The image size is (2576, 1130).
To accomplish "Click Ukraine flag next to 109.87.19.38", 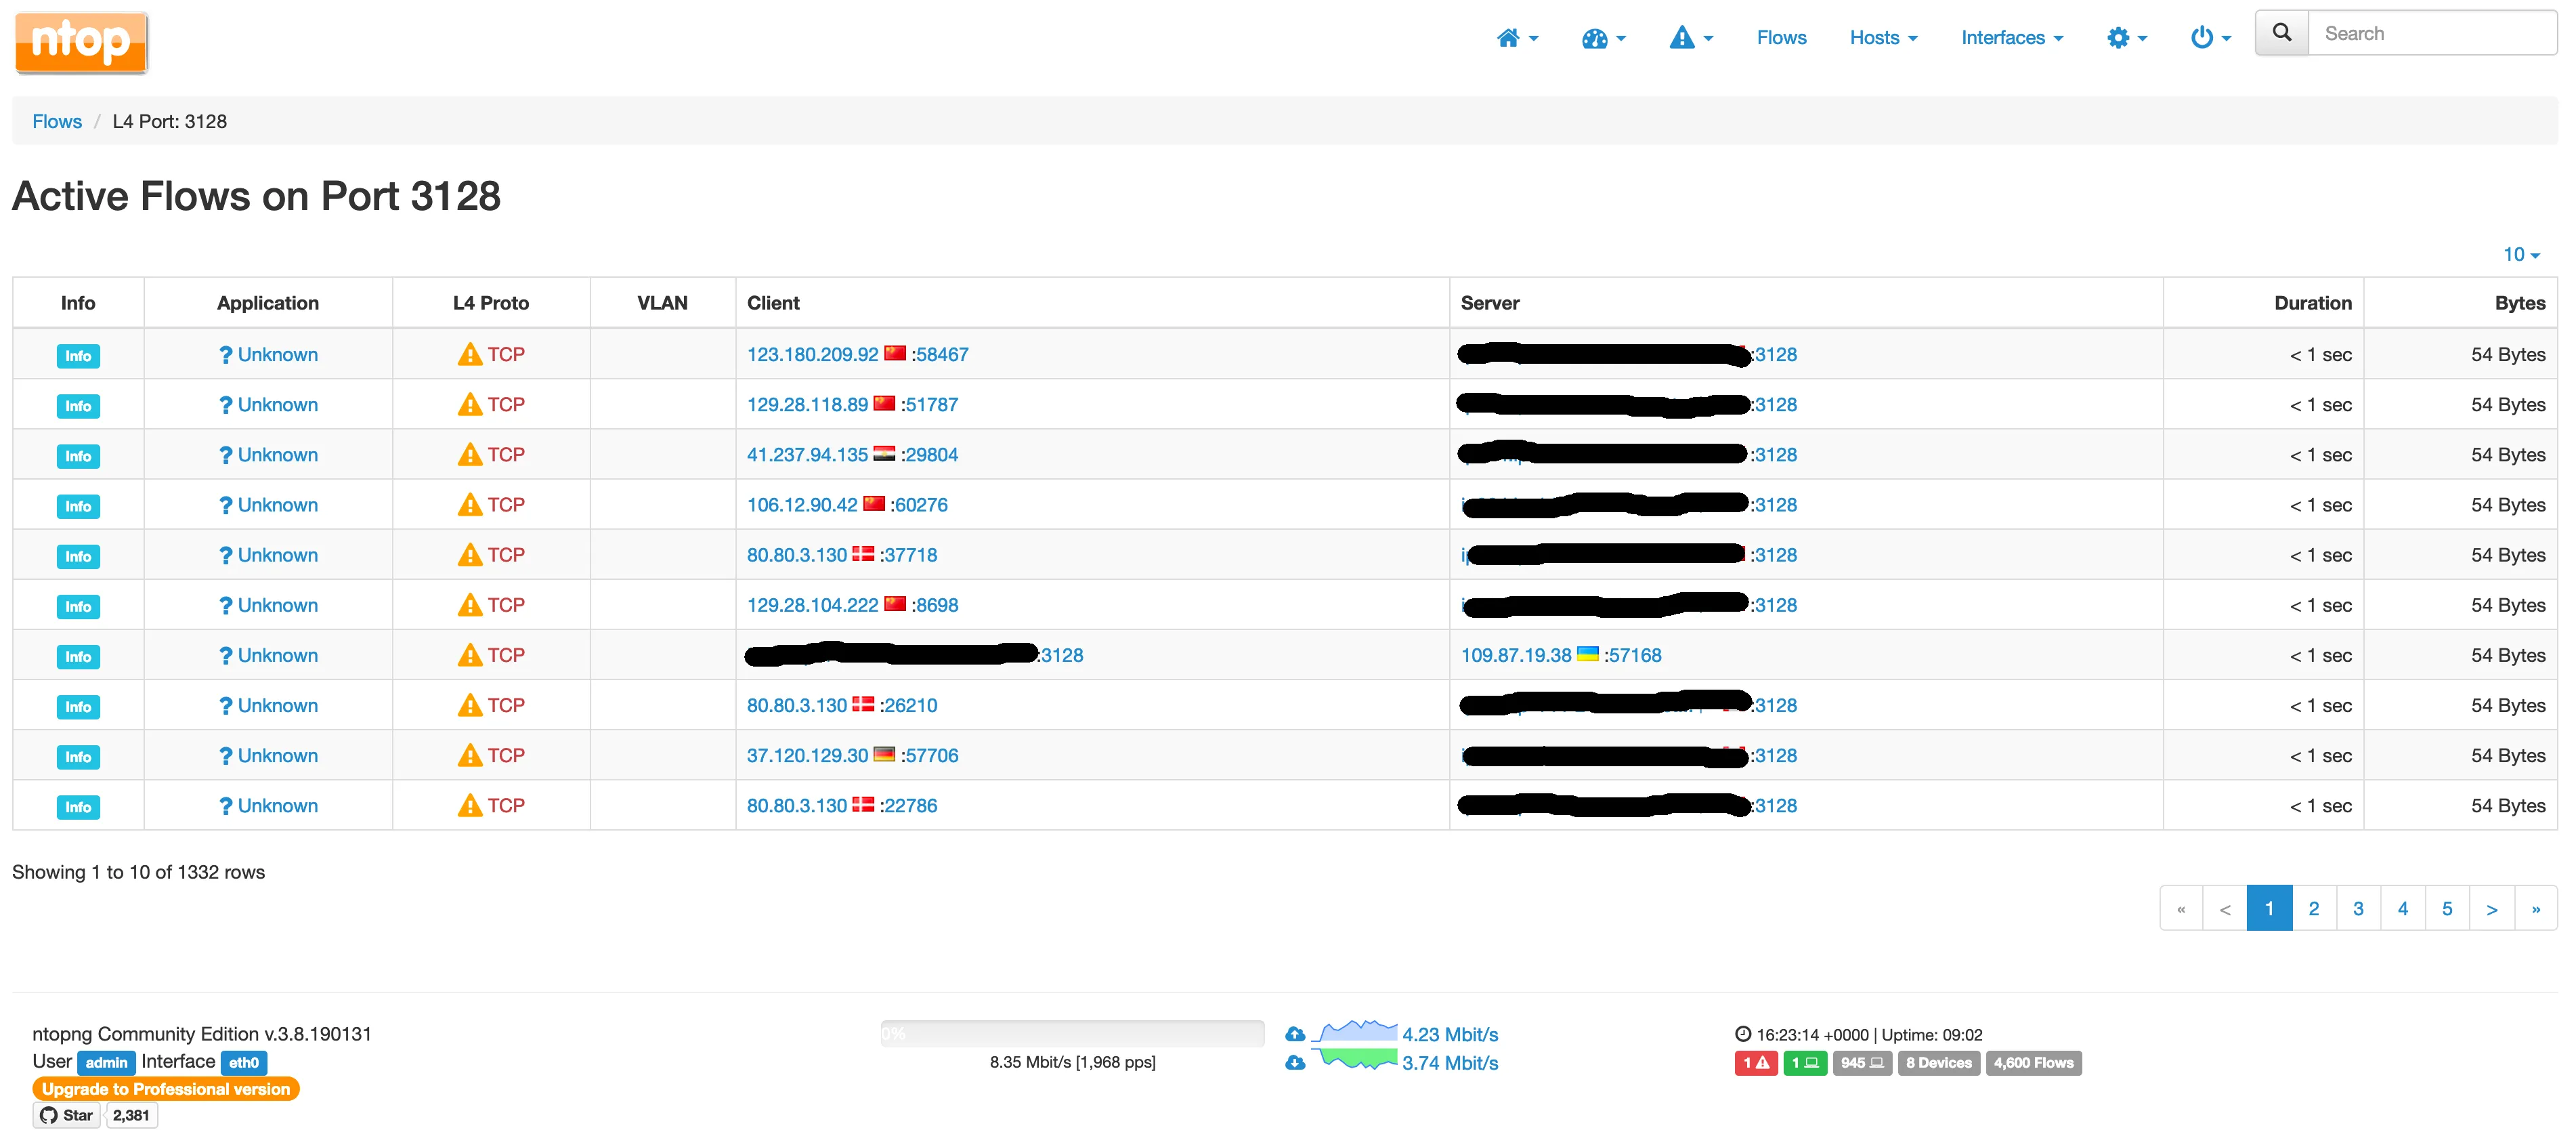I will tap(1588, 654).
